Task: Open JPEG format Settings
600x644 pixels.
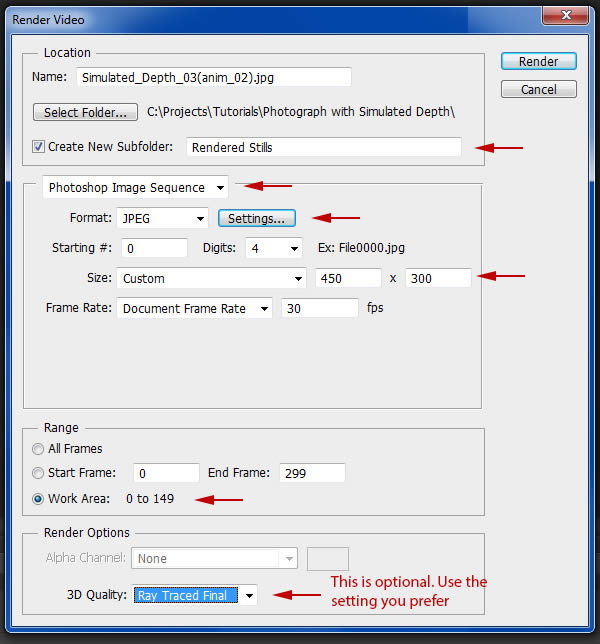Action: pyautogui.click(x=257, y=218)
